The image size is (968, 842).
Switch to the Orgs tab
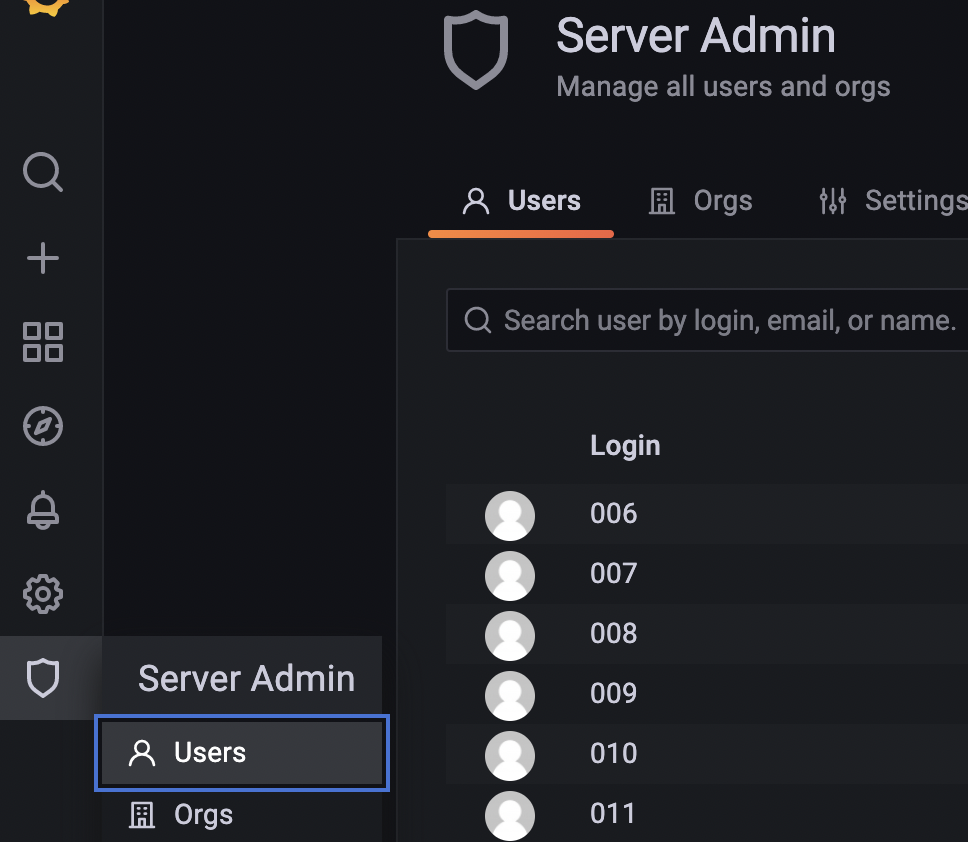700,201
